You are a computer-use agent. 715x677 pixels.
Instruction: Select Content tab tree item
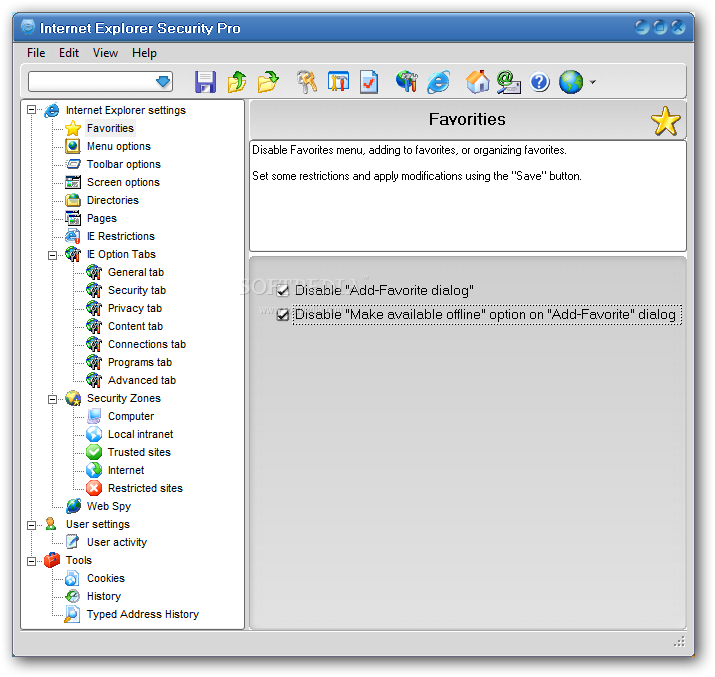[135, 326]
